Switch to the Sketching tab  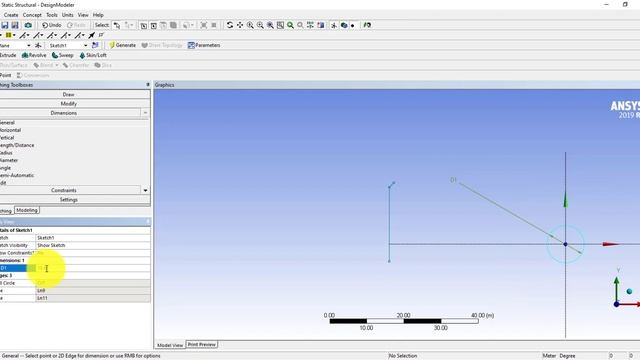6,211
